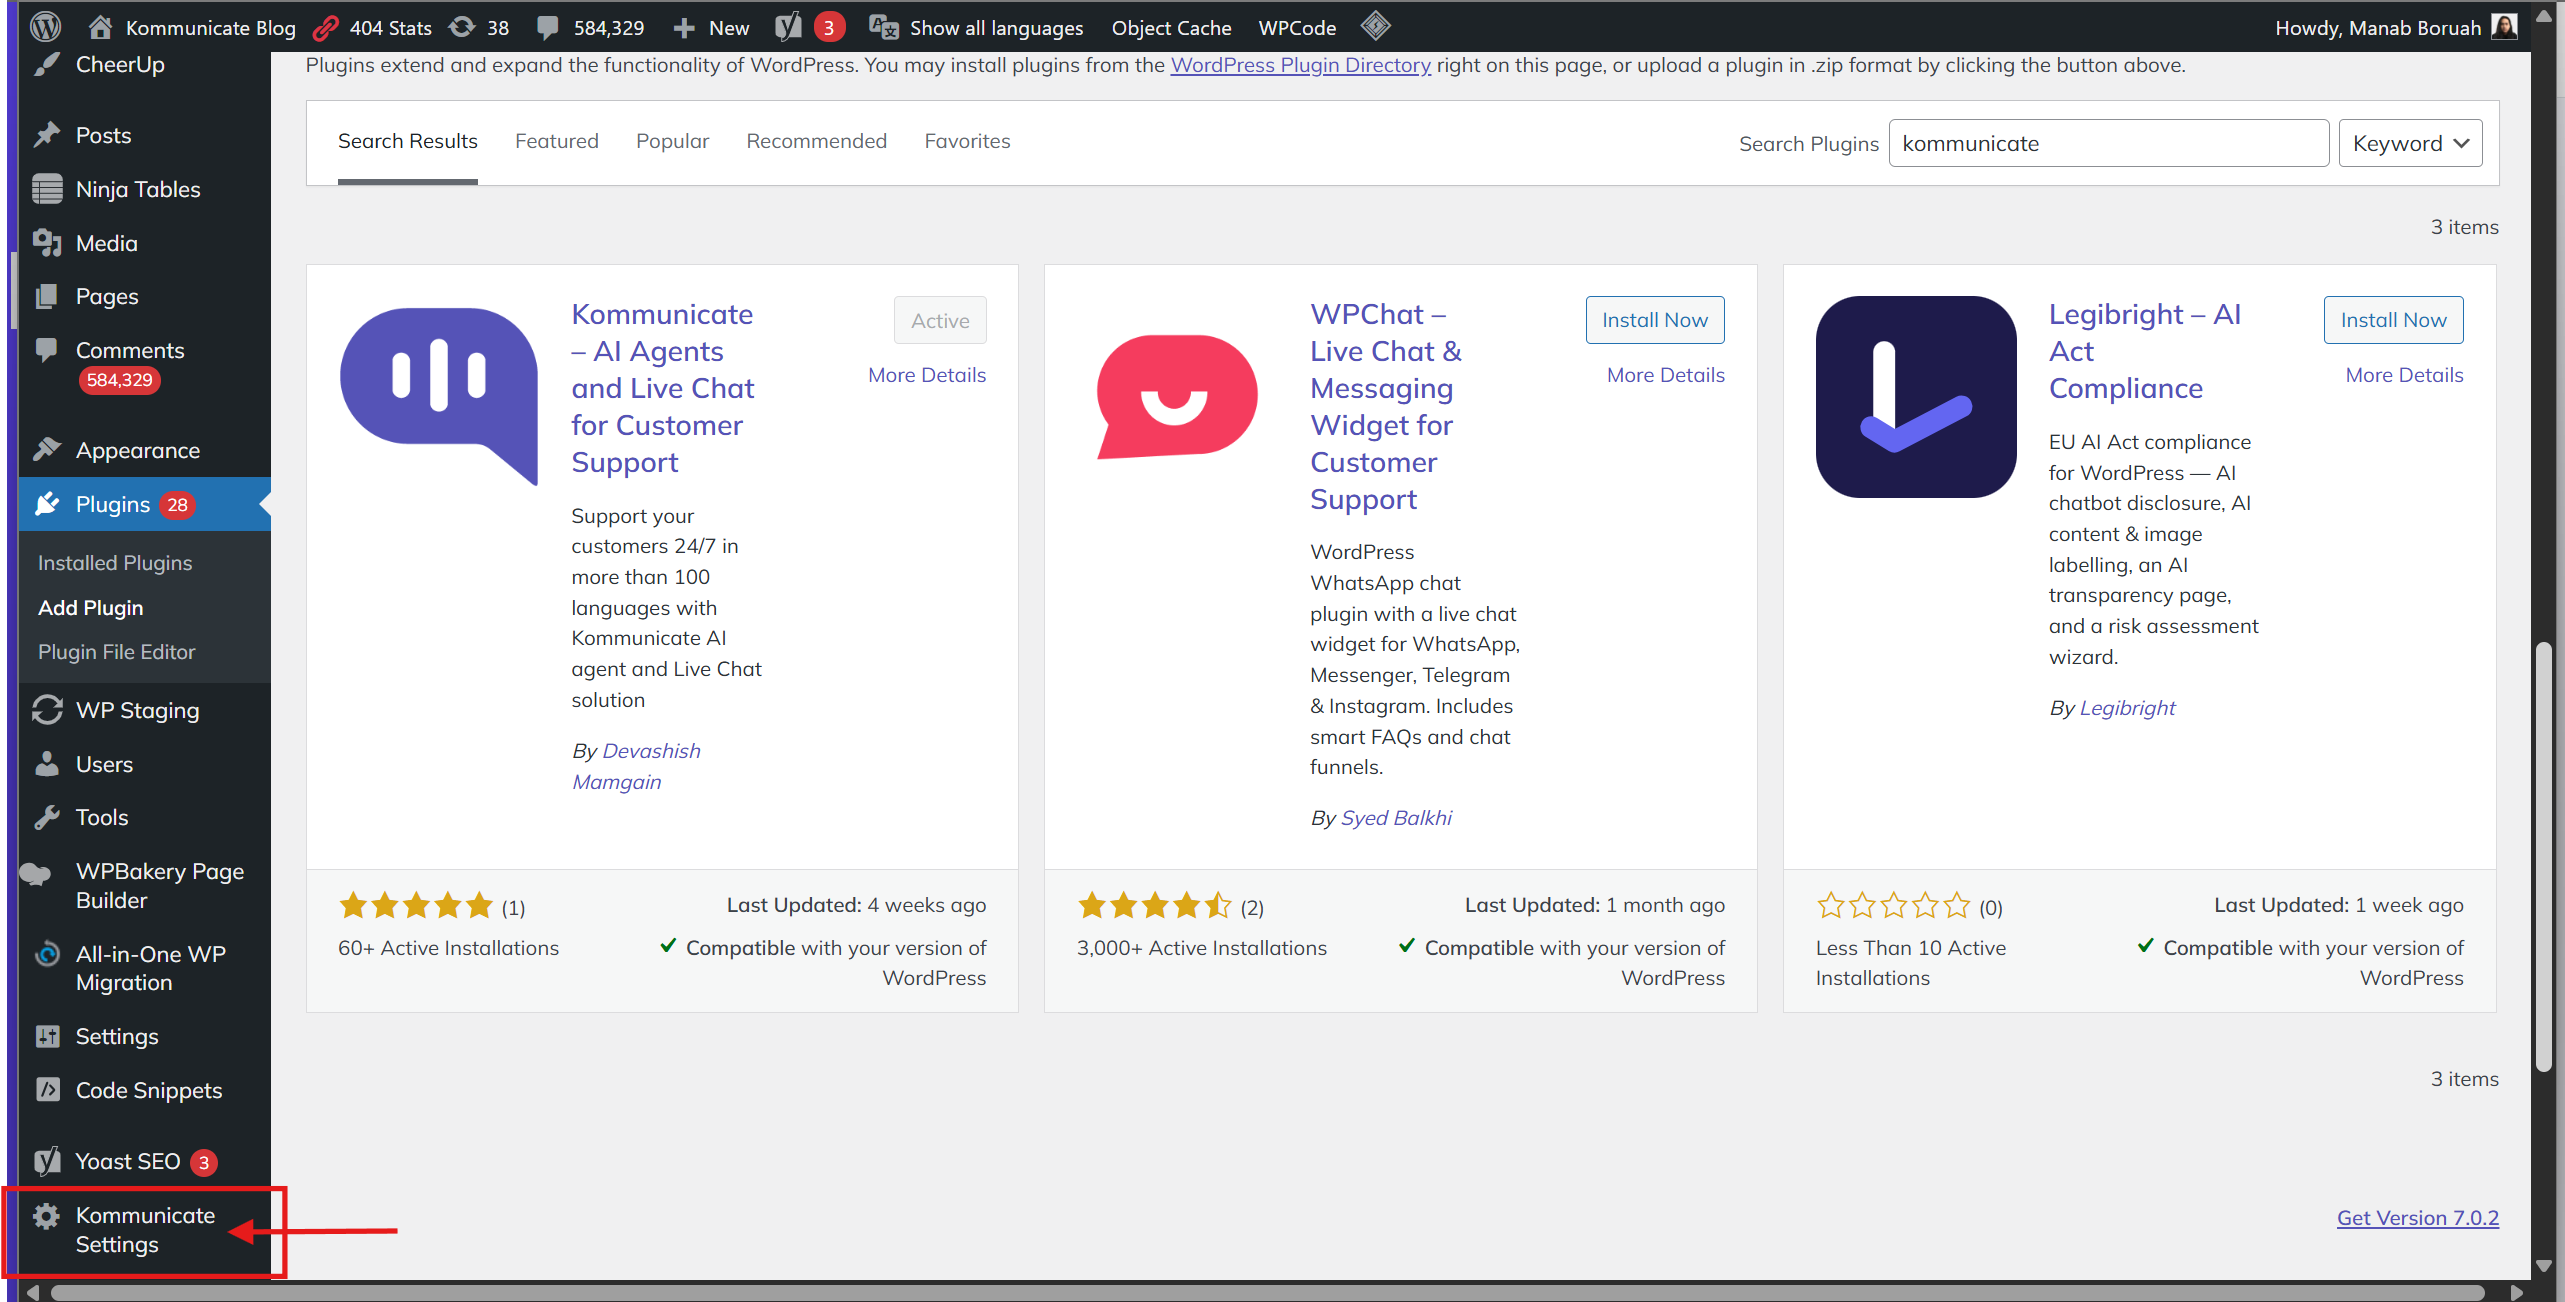Screen dimensions: 2565x1302
Task: Open More Details for WPChat plugin
Action: pyautogui.click(x=1665, y=375)
